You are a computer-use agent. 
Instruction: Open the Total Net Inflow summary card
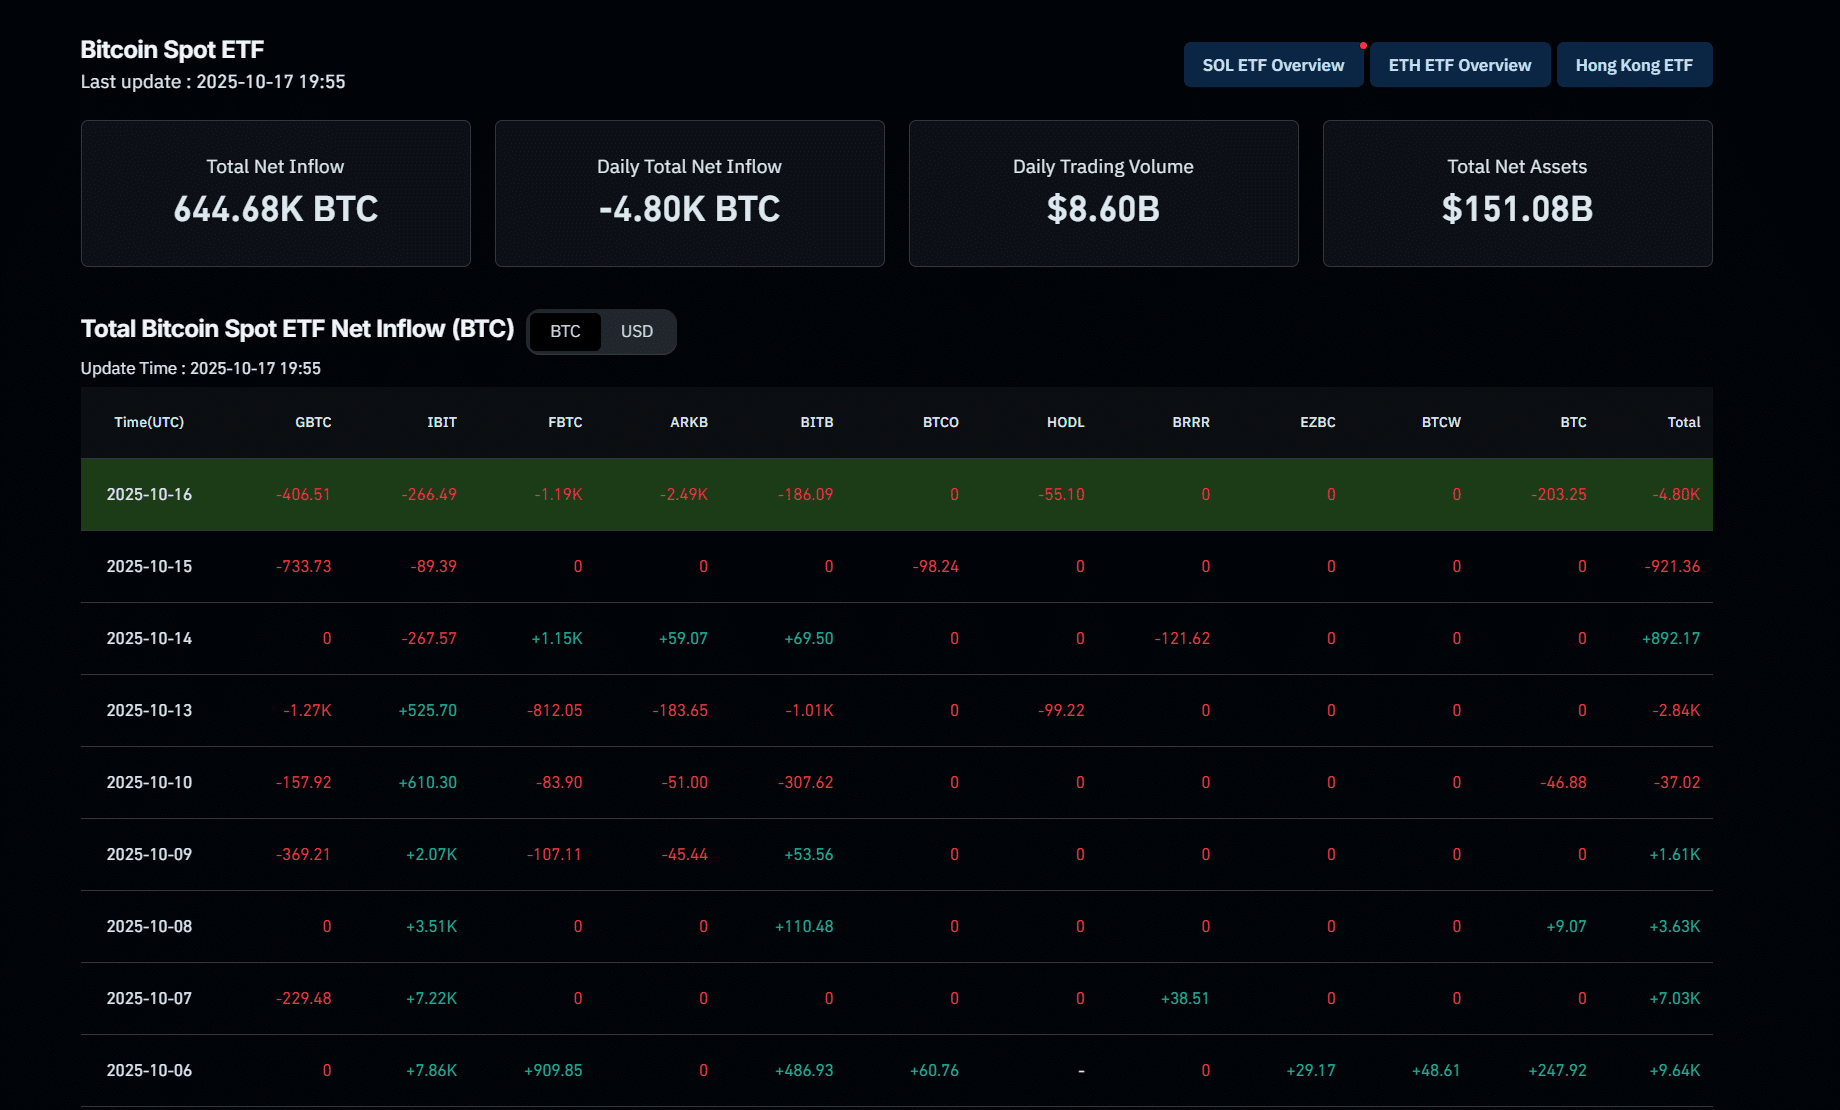[x=275, y=193]
